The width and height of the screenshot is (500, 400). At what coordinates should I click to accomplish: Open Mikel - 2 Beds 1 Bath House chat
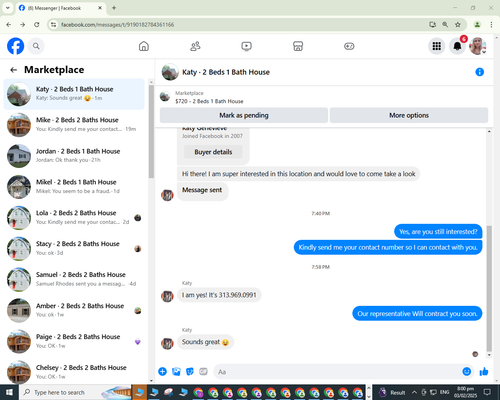[74, 187]
